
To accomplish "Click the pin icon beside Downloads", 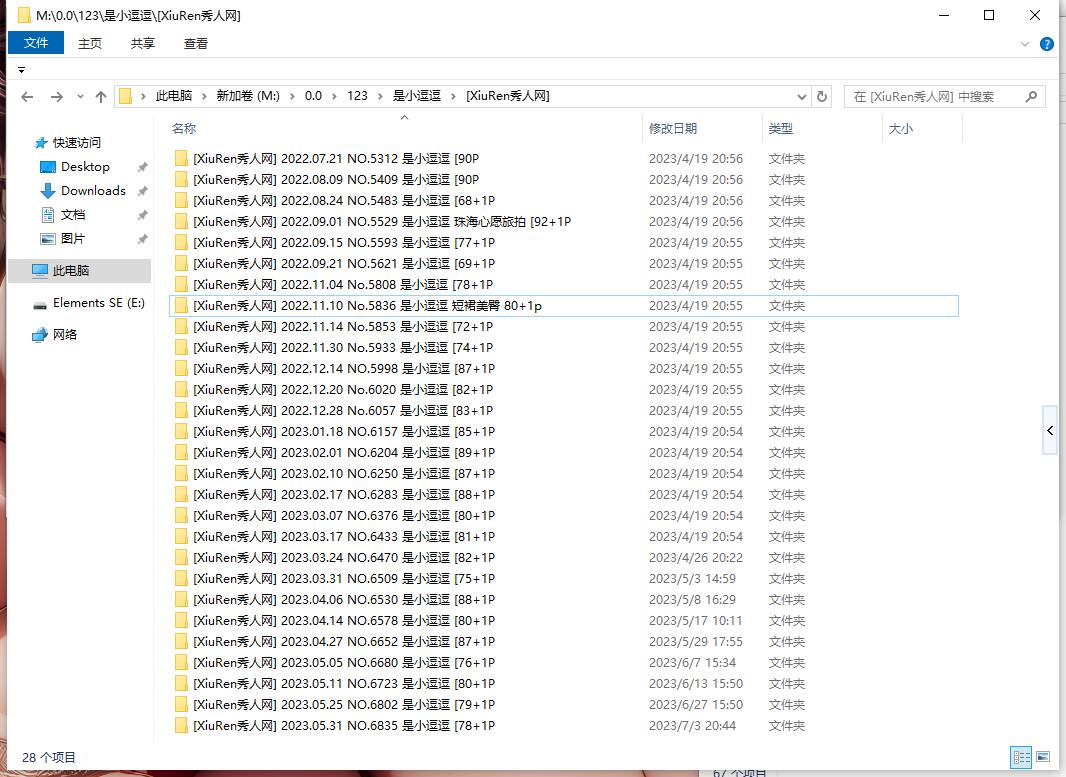I will click(142, 191).
